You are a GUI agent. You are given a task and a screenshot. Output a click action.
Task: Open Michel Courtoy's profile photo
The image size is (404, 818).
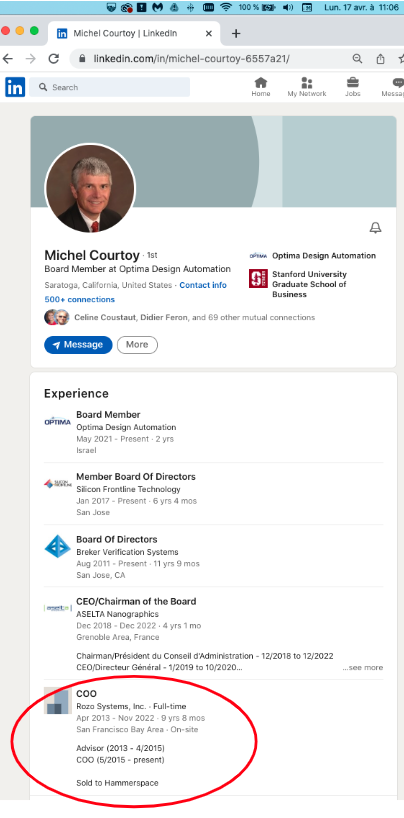click(90, 189)
